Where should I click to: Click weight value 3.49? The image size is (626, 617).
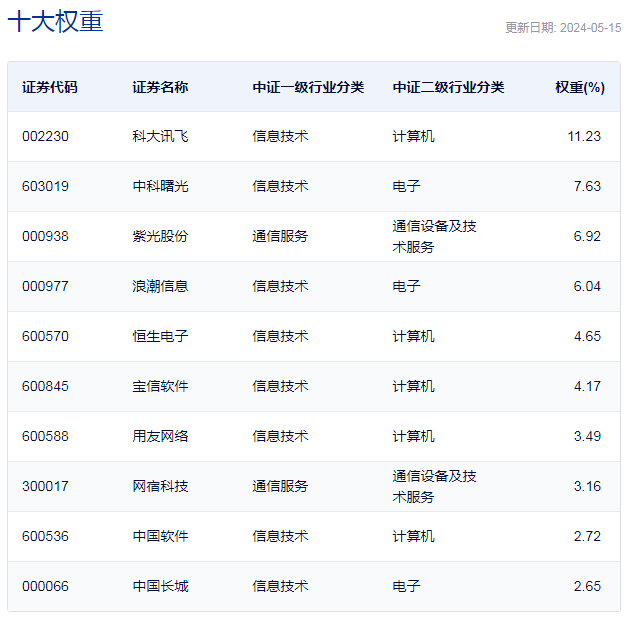(587, 436)
